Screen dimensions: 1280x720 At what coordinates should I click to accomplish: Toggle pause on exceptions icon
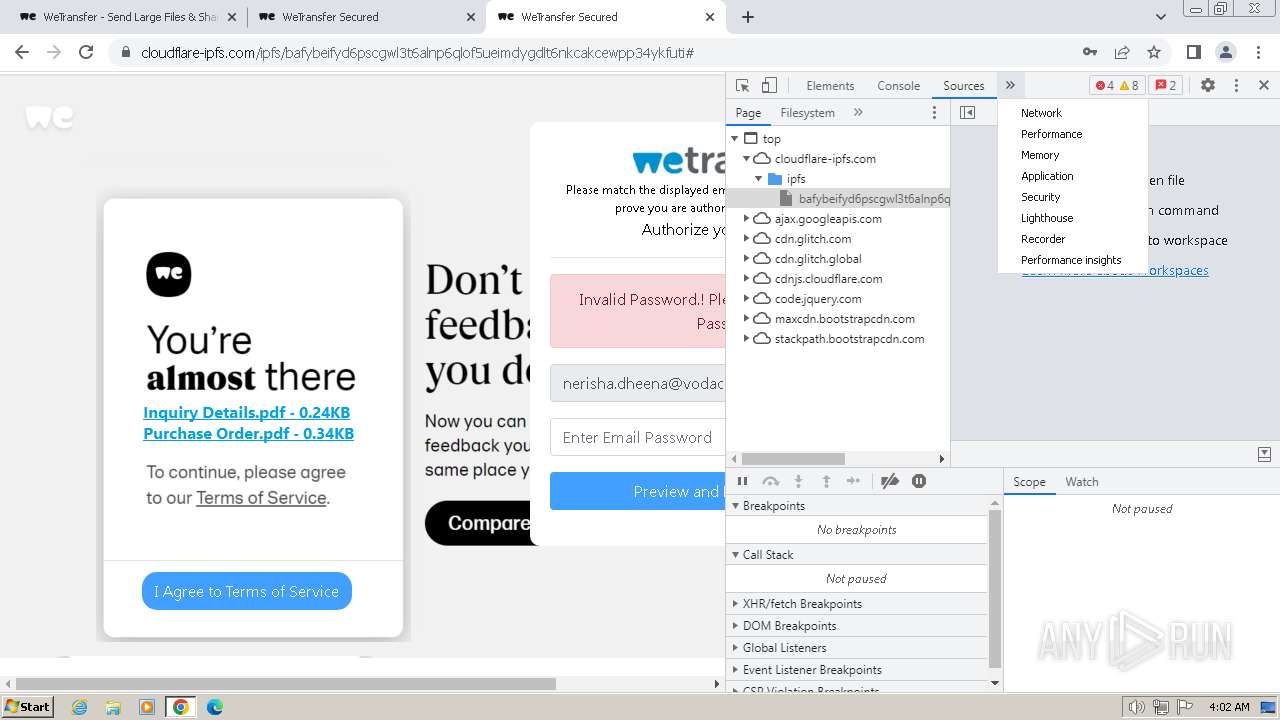(x=919, y=481)
